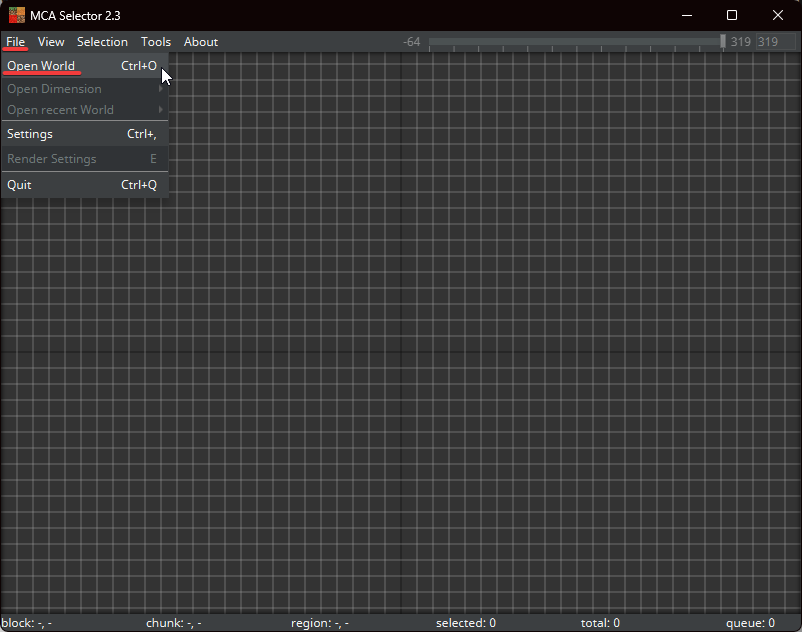This screenshot has width=802, height=632.
Task: Click the 'region: -, -' status text
Action: click(320, 623)
